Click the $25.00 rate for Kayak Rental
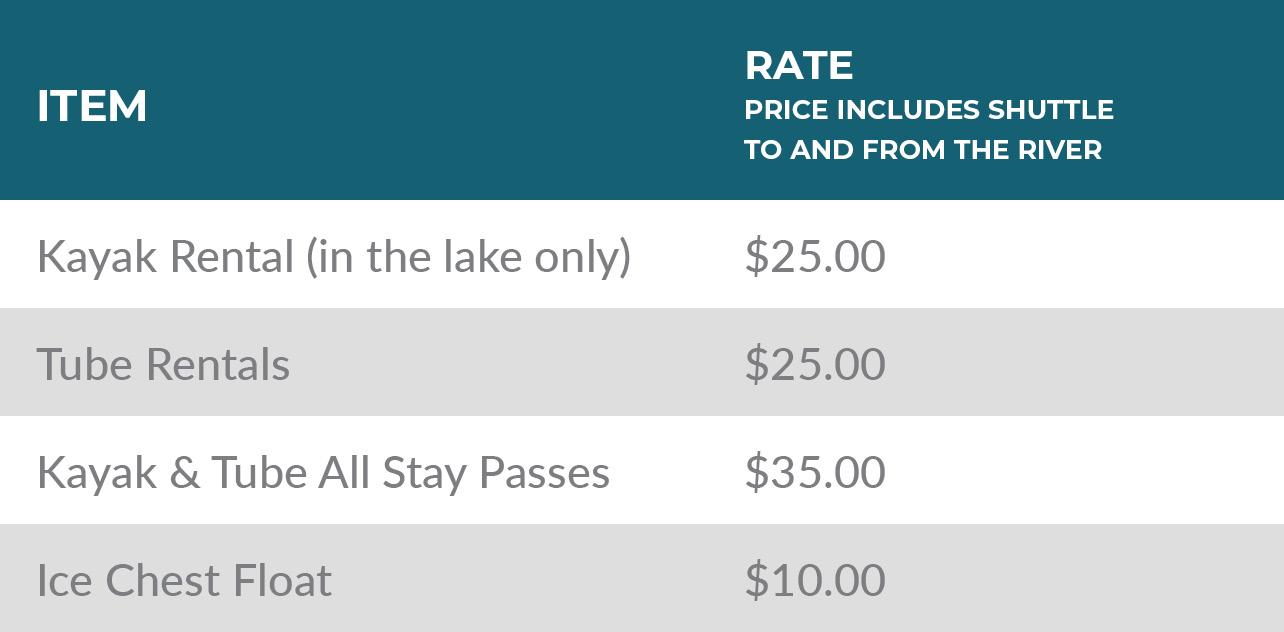Screen dimensions: 1284x632 point(814,257)
